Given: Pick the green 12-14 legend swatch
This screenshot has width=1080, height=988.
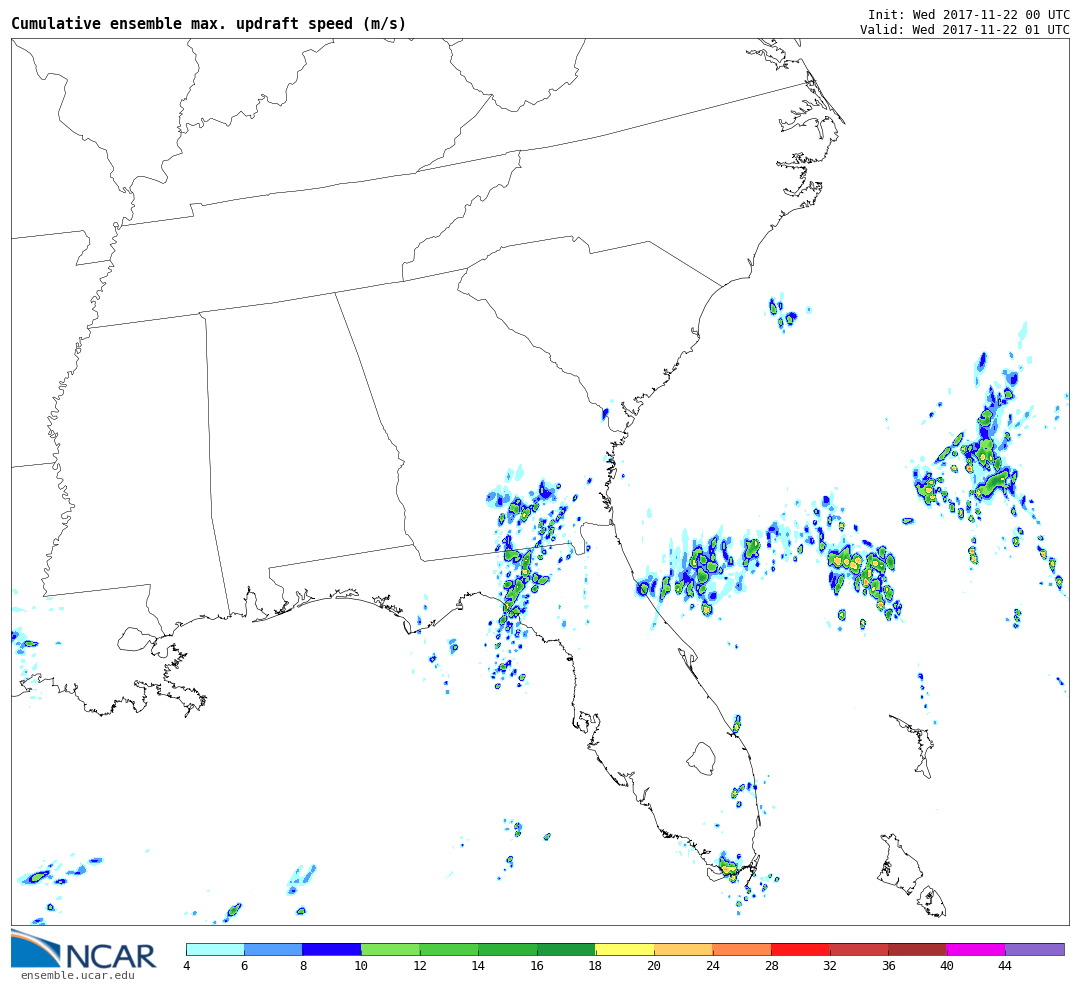Looking at the screenshot, I should (449, 949).
